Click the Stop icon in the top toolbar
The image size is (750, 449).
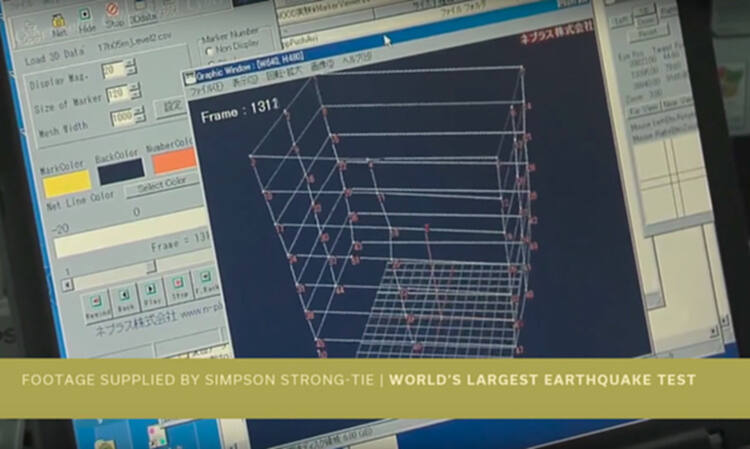click(113, 15)
